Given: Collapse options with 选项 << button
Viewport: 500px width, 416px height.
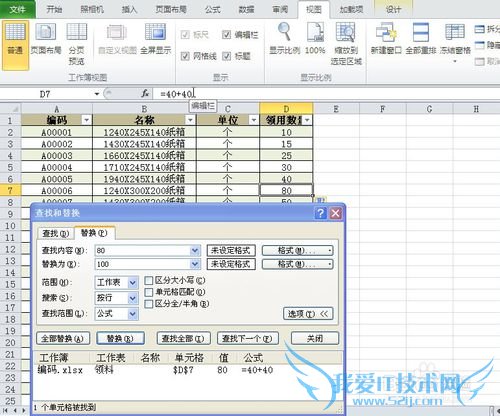Looking at the screenshot, I should [308, 314].
